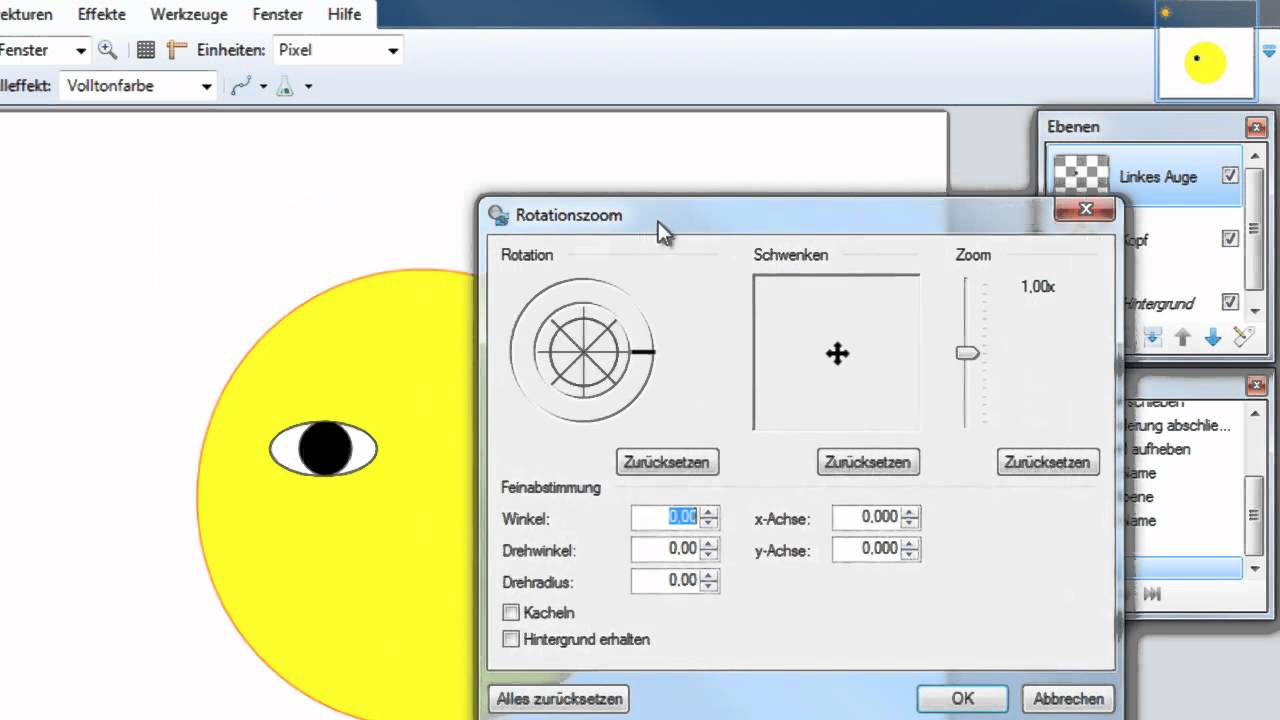Click the Winkel input field
Viewport: 1280px width, 720px height.
pyautogui.click(x=666, y=517)
